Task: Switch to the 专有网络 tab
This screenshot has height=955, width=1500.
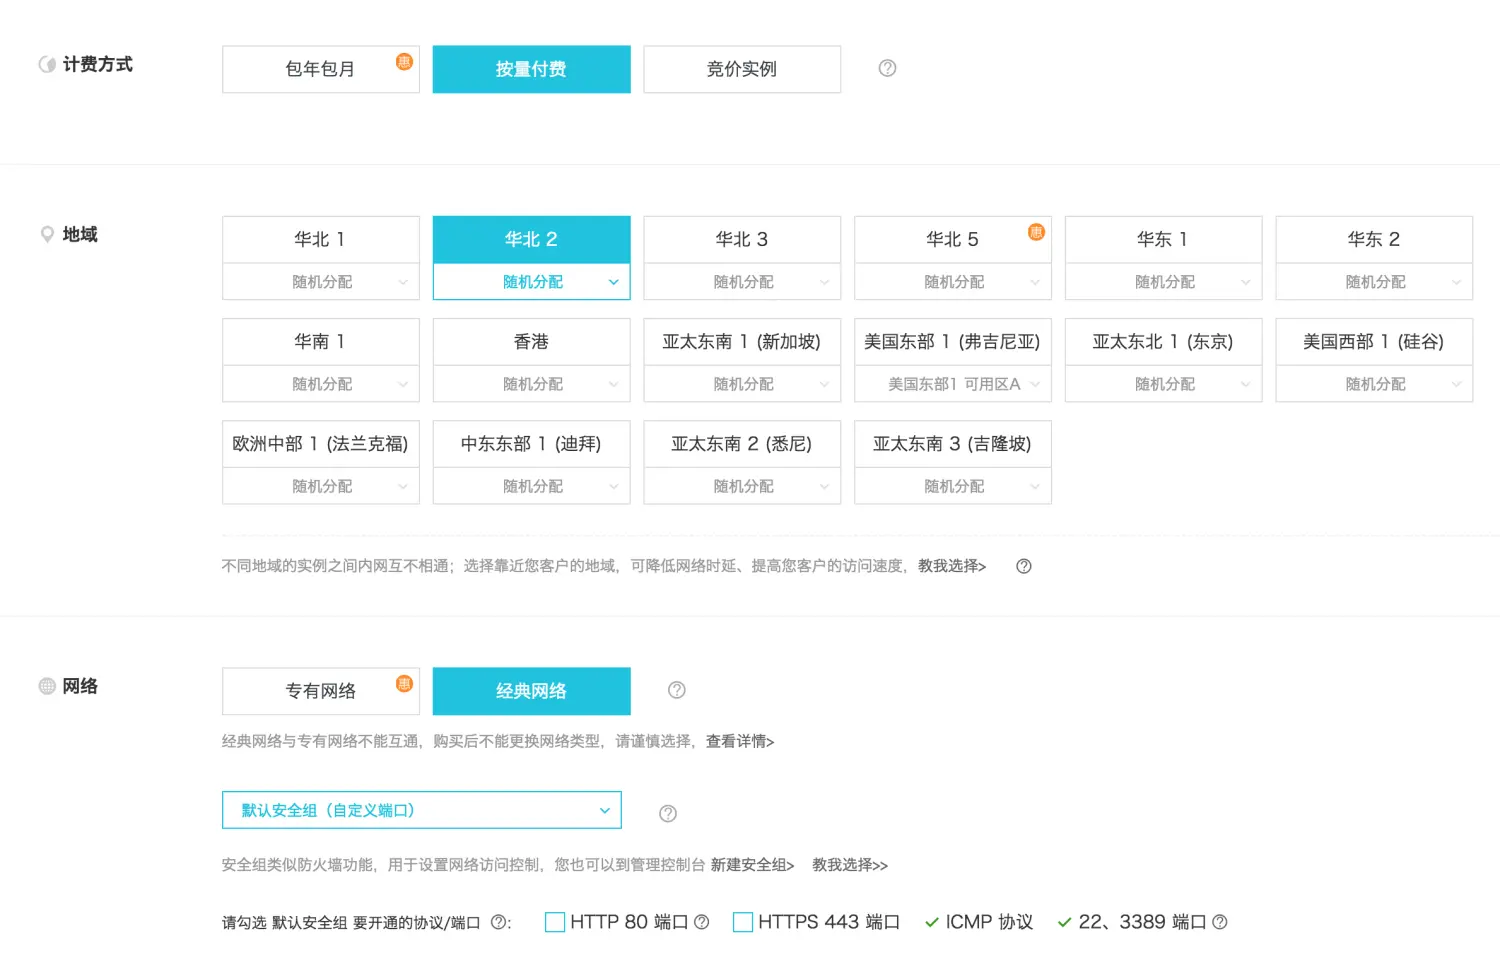Action: tap(320, 690)
